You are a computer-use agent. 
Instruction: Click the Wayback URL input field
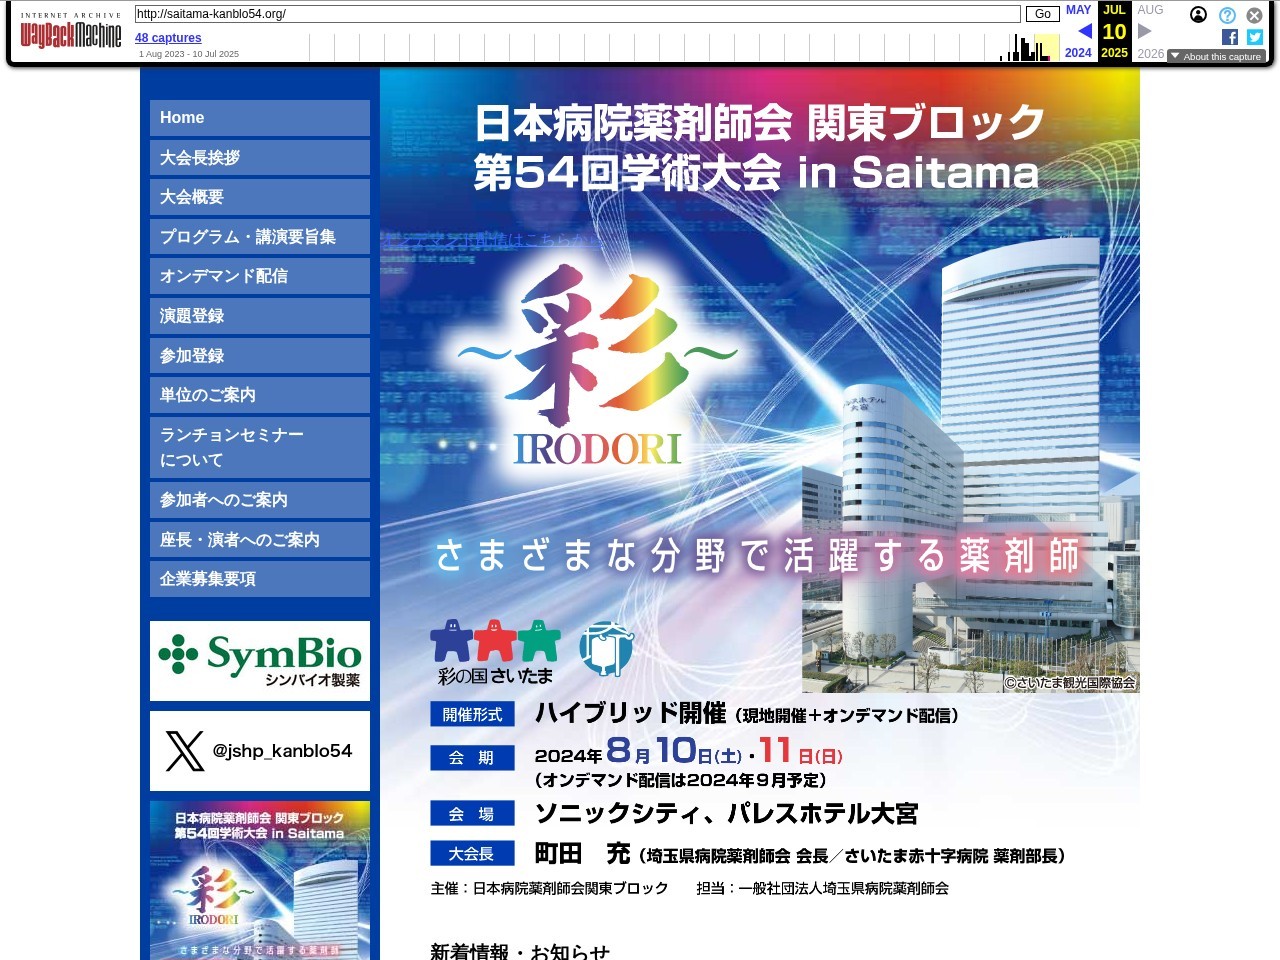(x=577, y=14)
